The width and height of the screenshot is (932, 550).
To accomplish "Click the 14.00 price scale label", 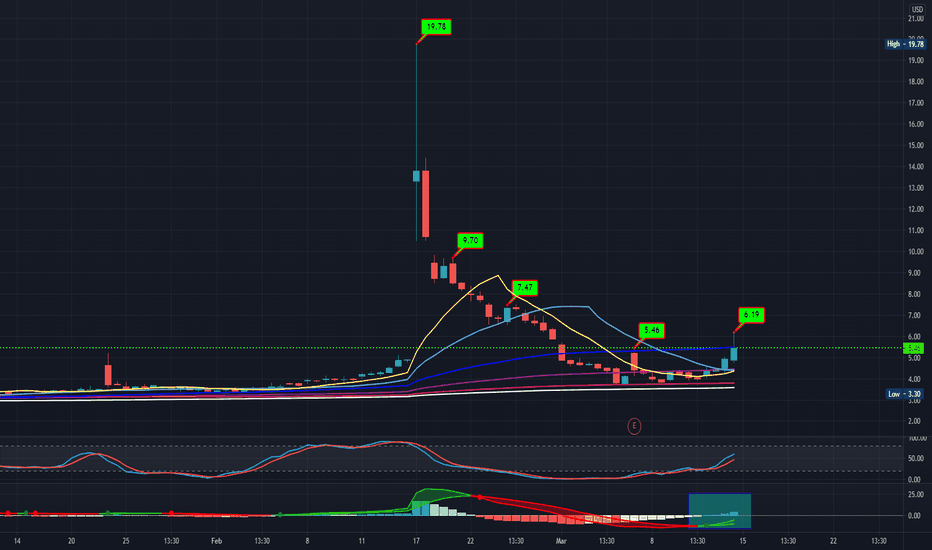I will [x=916, y=167].
